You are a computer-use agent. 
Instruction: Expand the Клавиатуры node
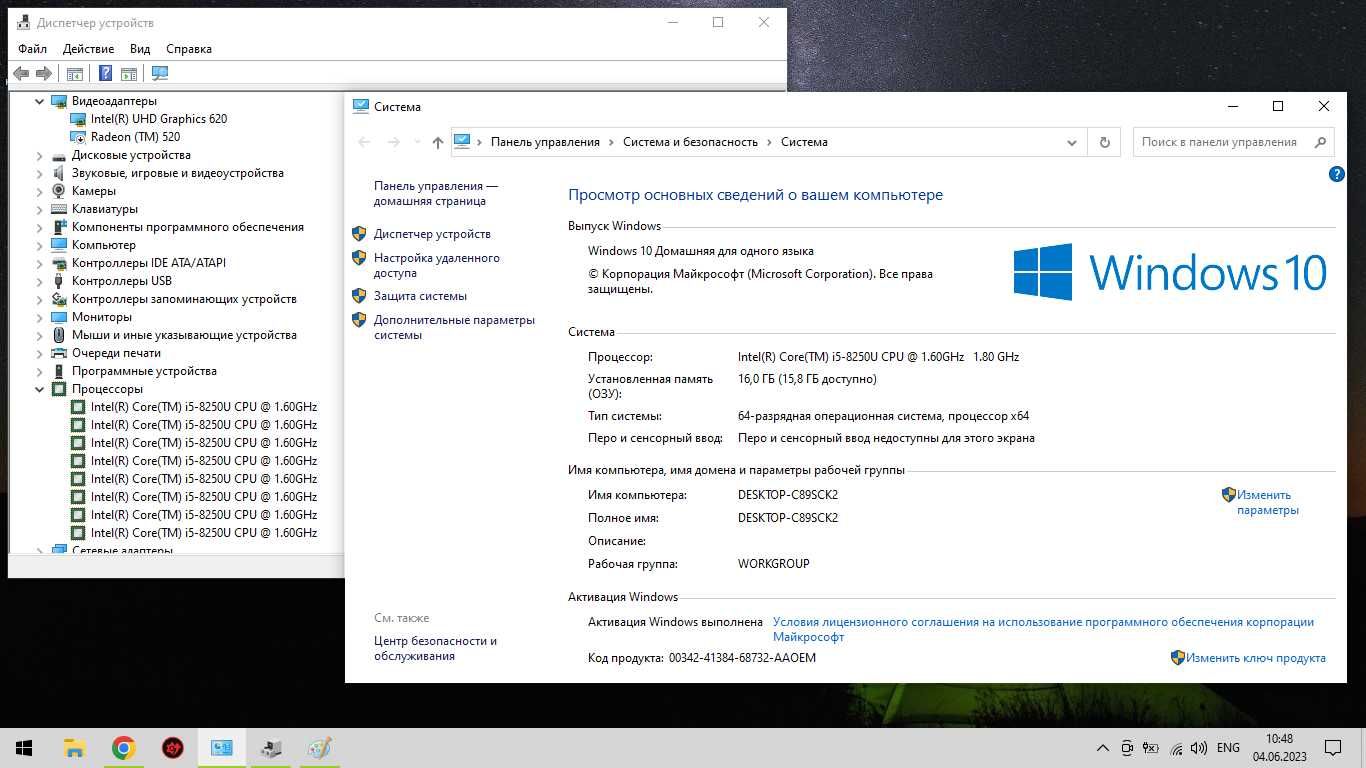pos(40,209)
